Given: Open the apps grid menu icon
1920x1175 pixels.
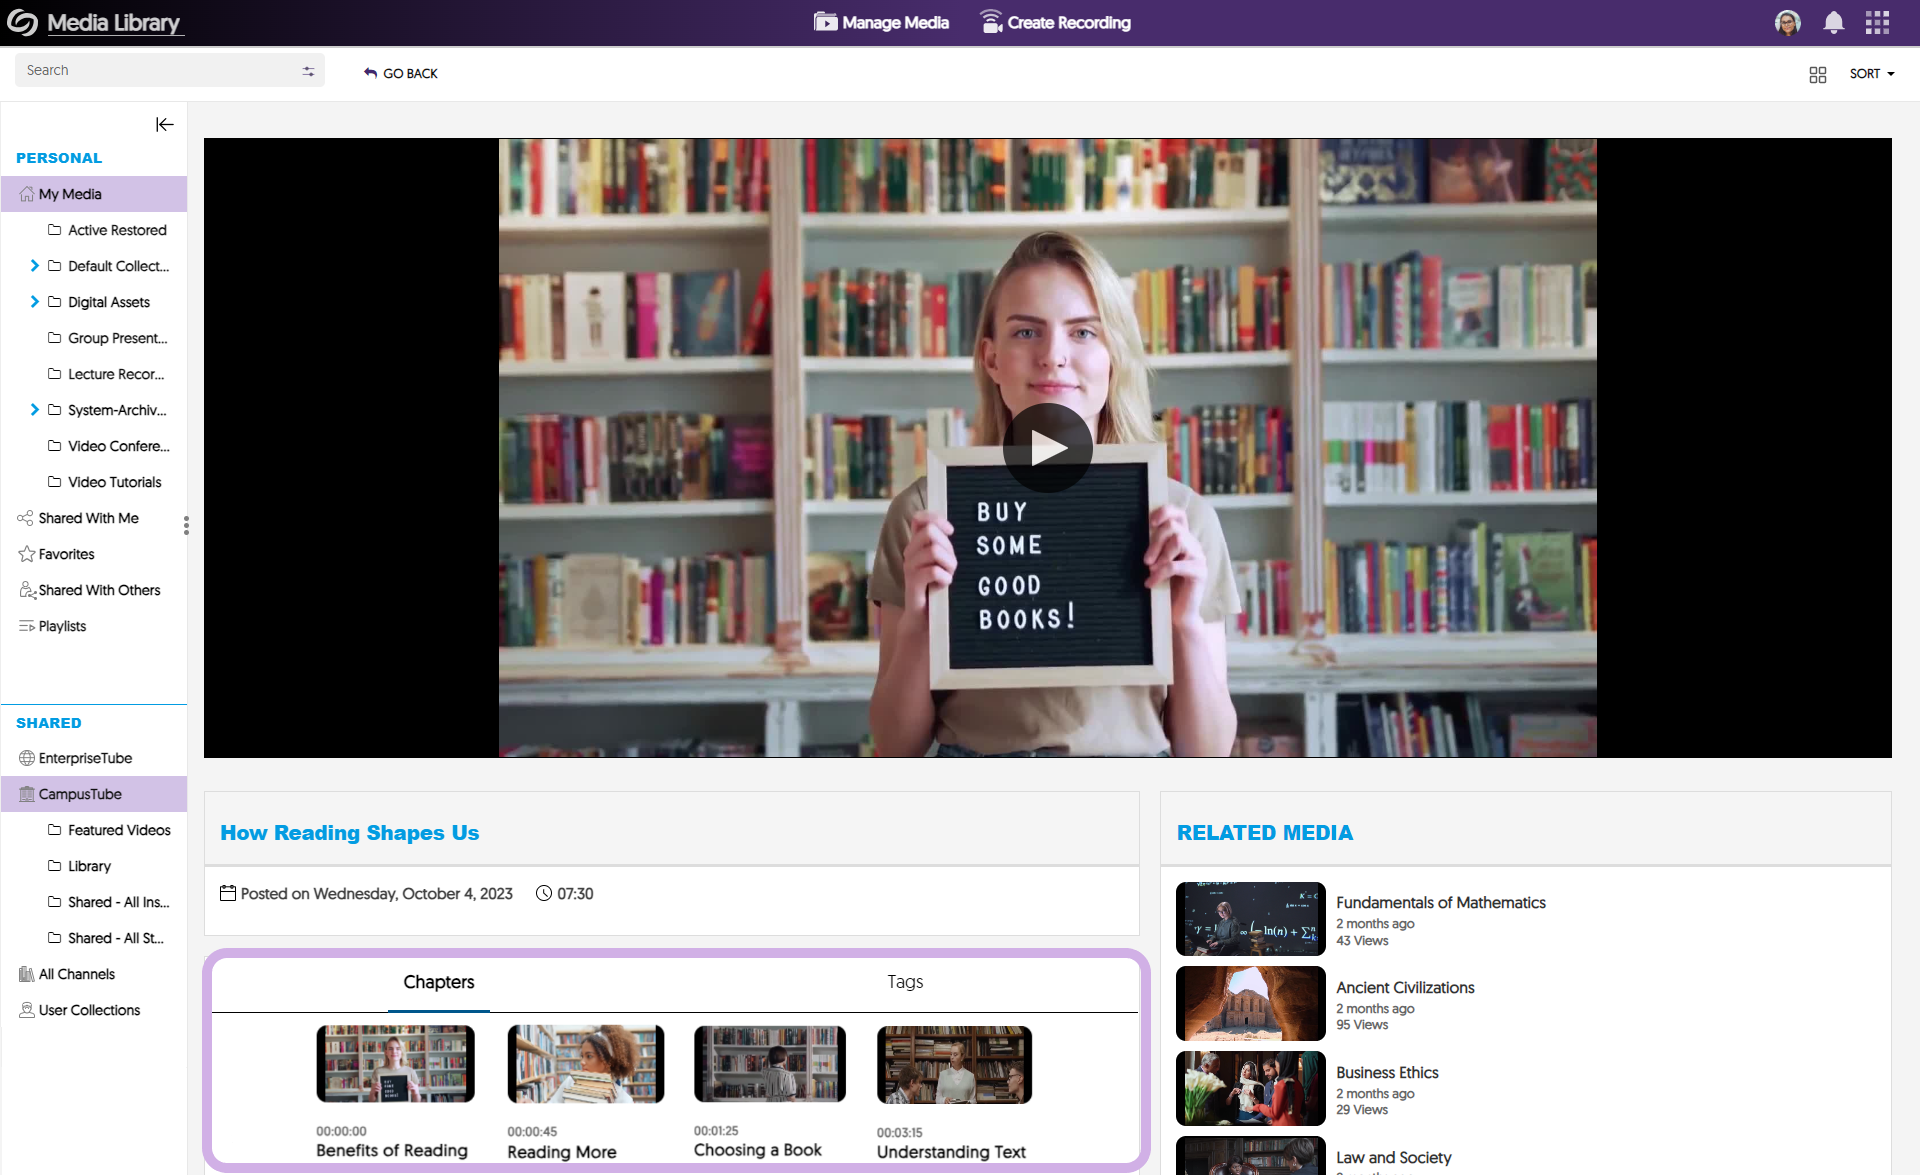Looking at the screenshot, I should click(1877, 23).
